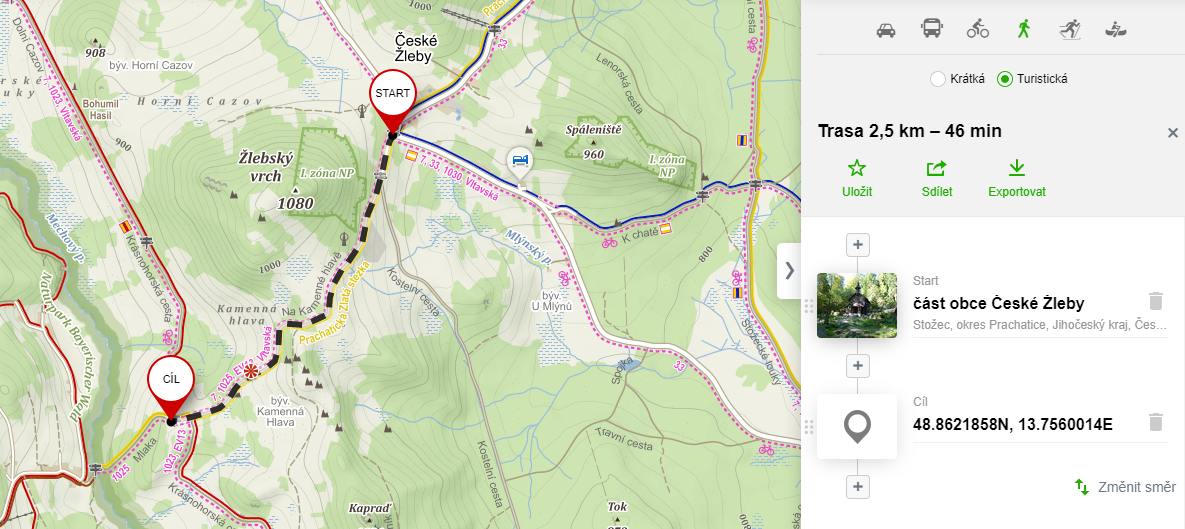Screen dimensions: 1185x529
Task: Open the České Žleby chapel thumbnail
Action: coord(857,305)
